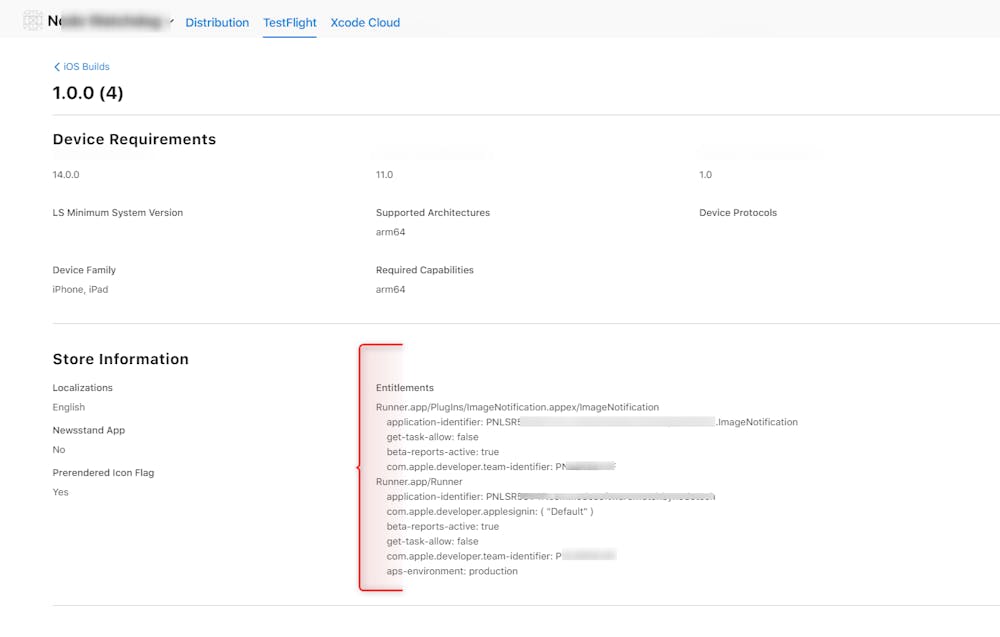
Task: Click the Required Capabilities label
Action: point(425,270)
